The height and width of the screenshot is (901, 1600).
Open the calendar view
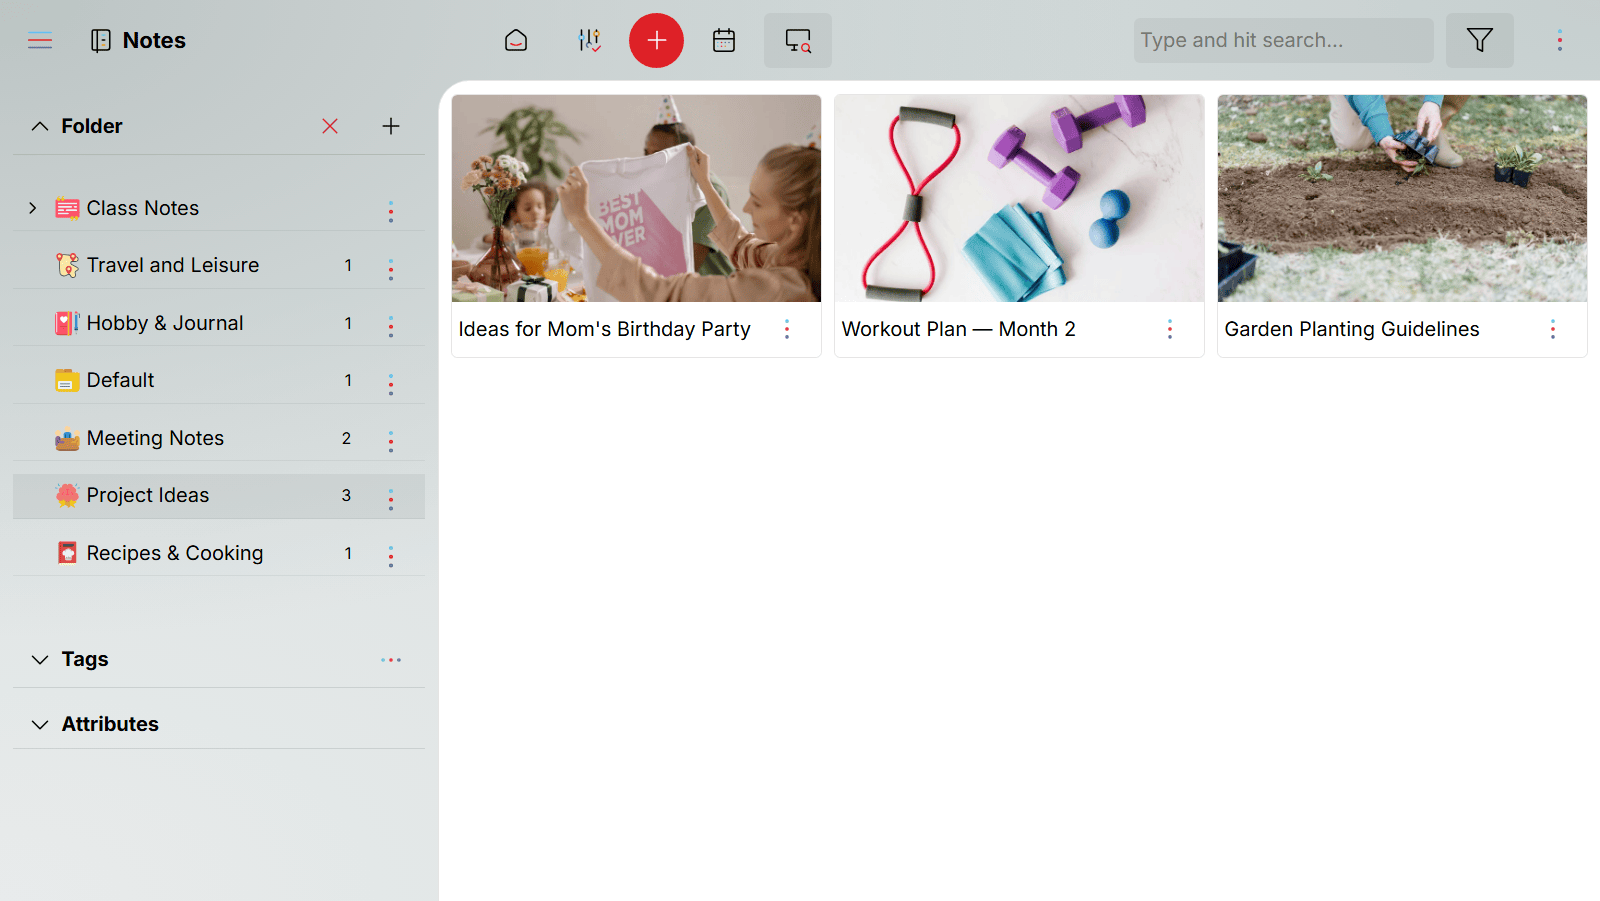(723, 40)
